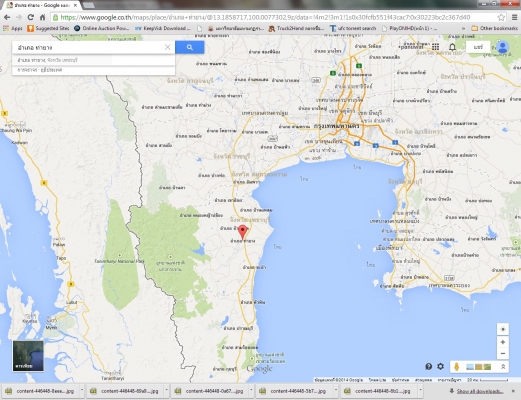Select the second search result under the search box
The height and width of the screenshot is (400, 521).
94,70
